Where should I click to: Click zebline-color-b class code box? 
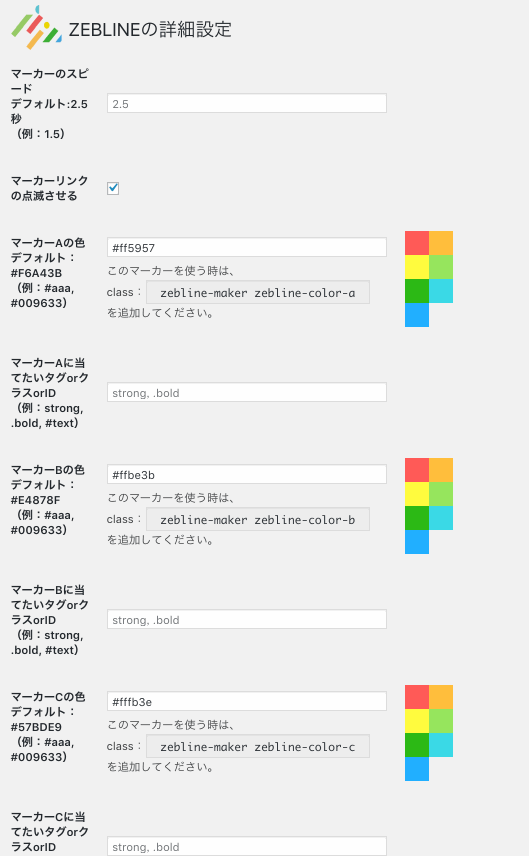[x=258, y=520]
